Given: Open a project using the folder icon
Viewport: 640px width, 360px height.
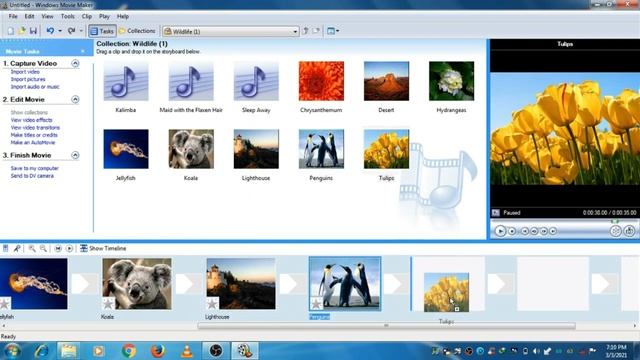Looking at the screenshot, I should pyautogui.click(x=22, y=31).
